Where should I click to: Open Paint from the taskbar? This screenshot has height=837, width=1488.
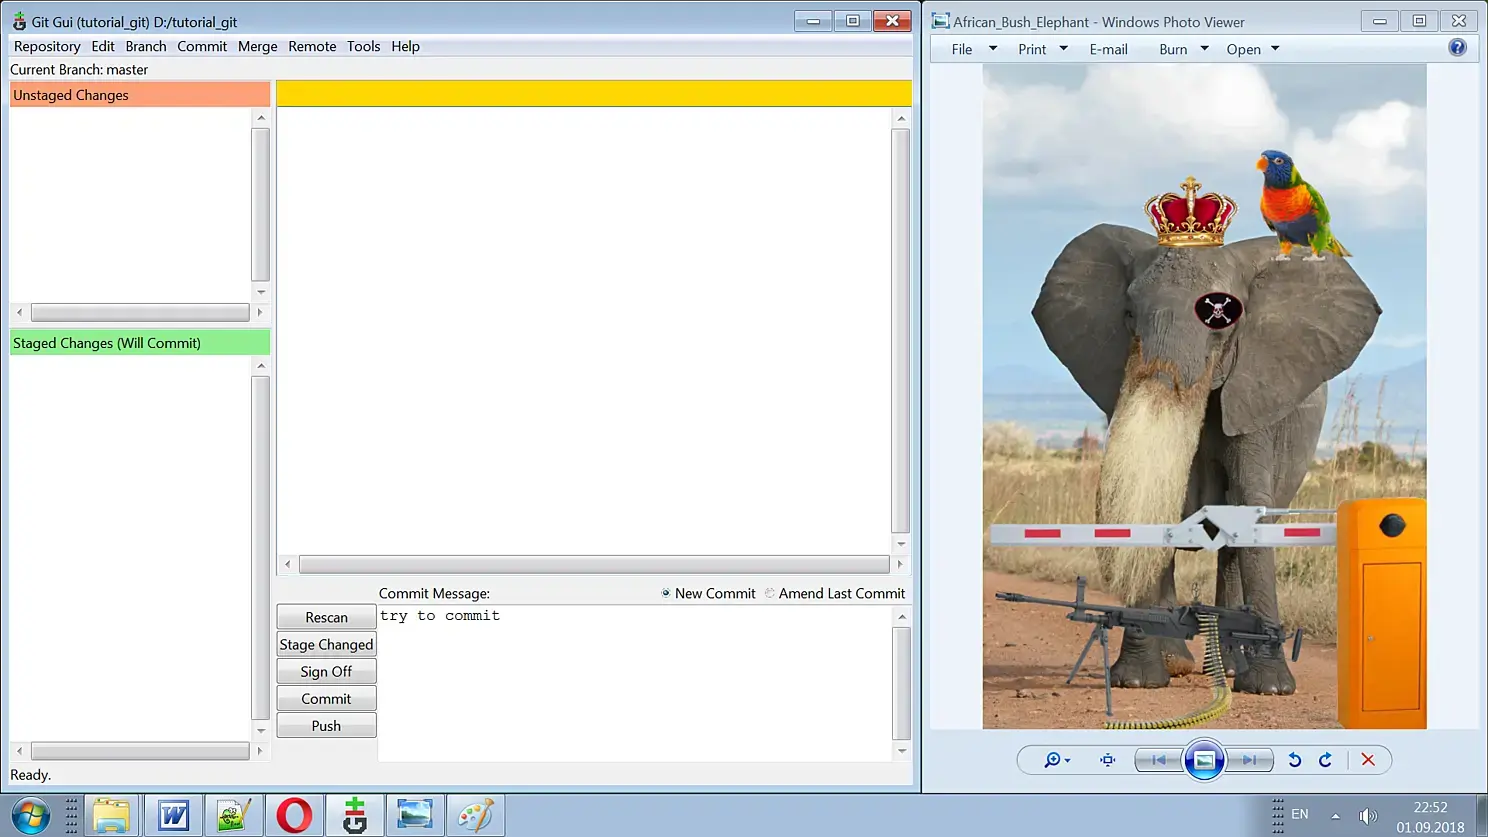(x=475, y=815)
